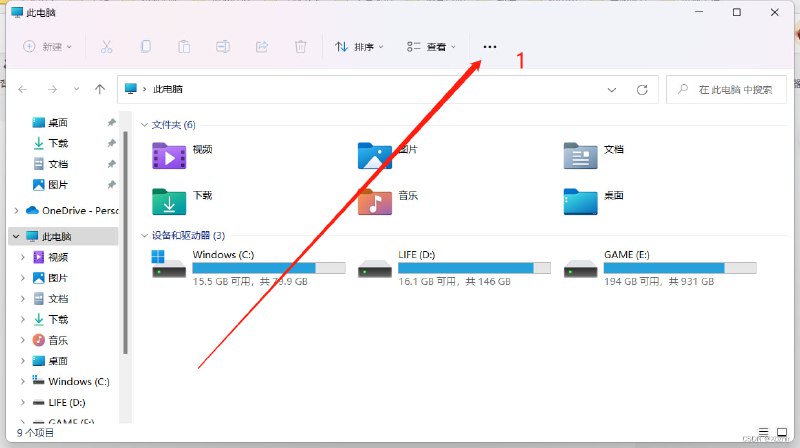Open the See more three-dots menu
The image size is (800, 448).
click(x=490, y=47)
